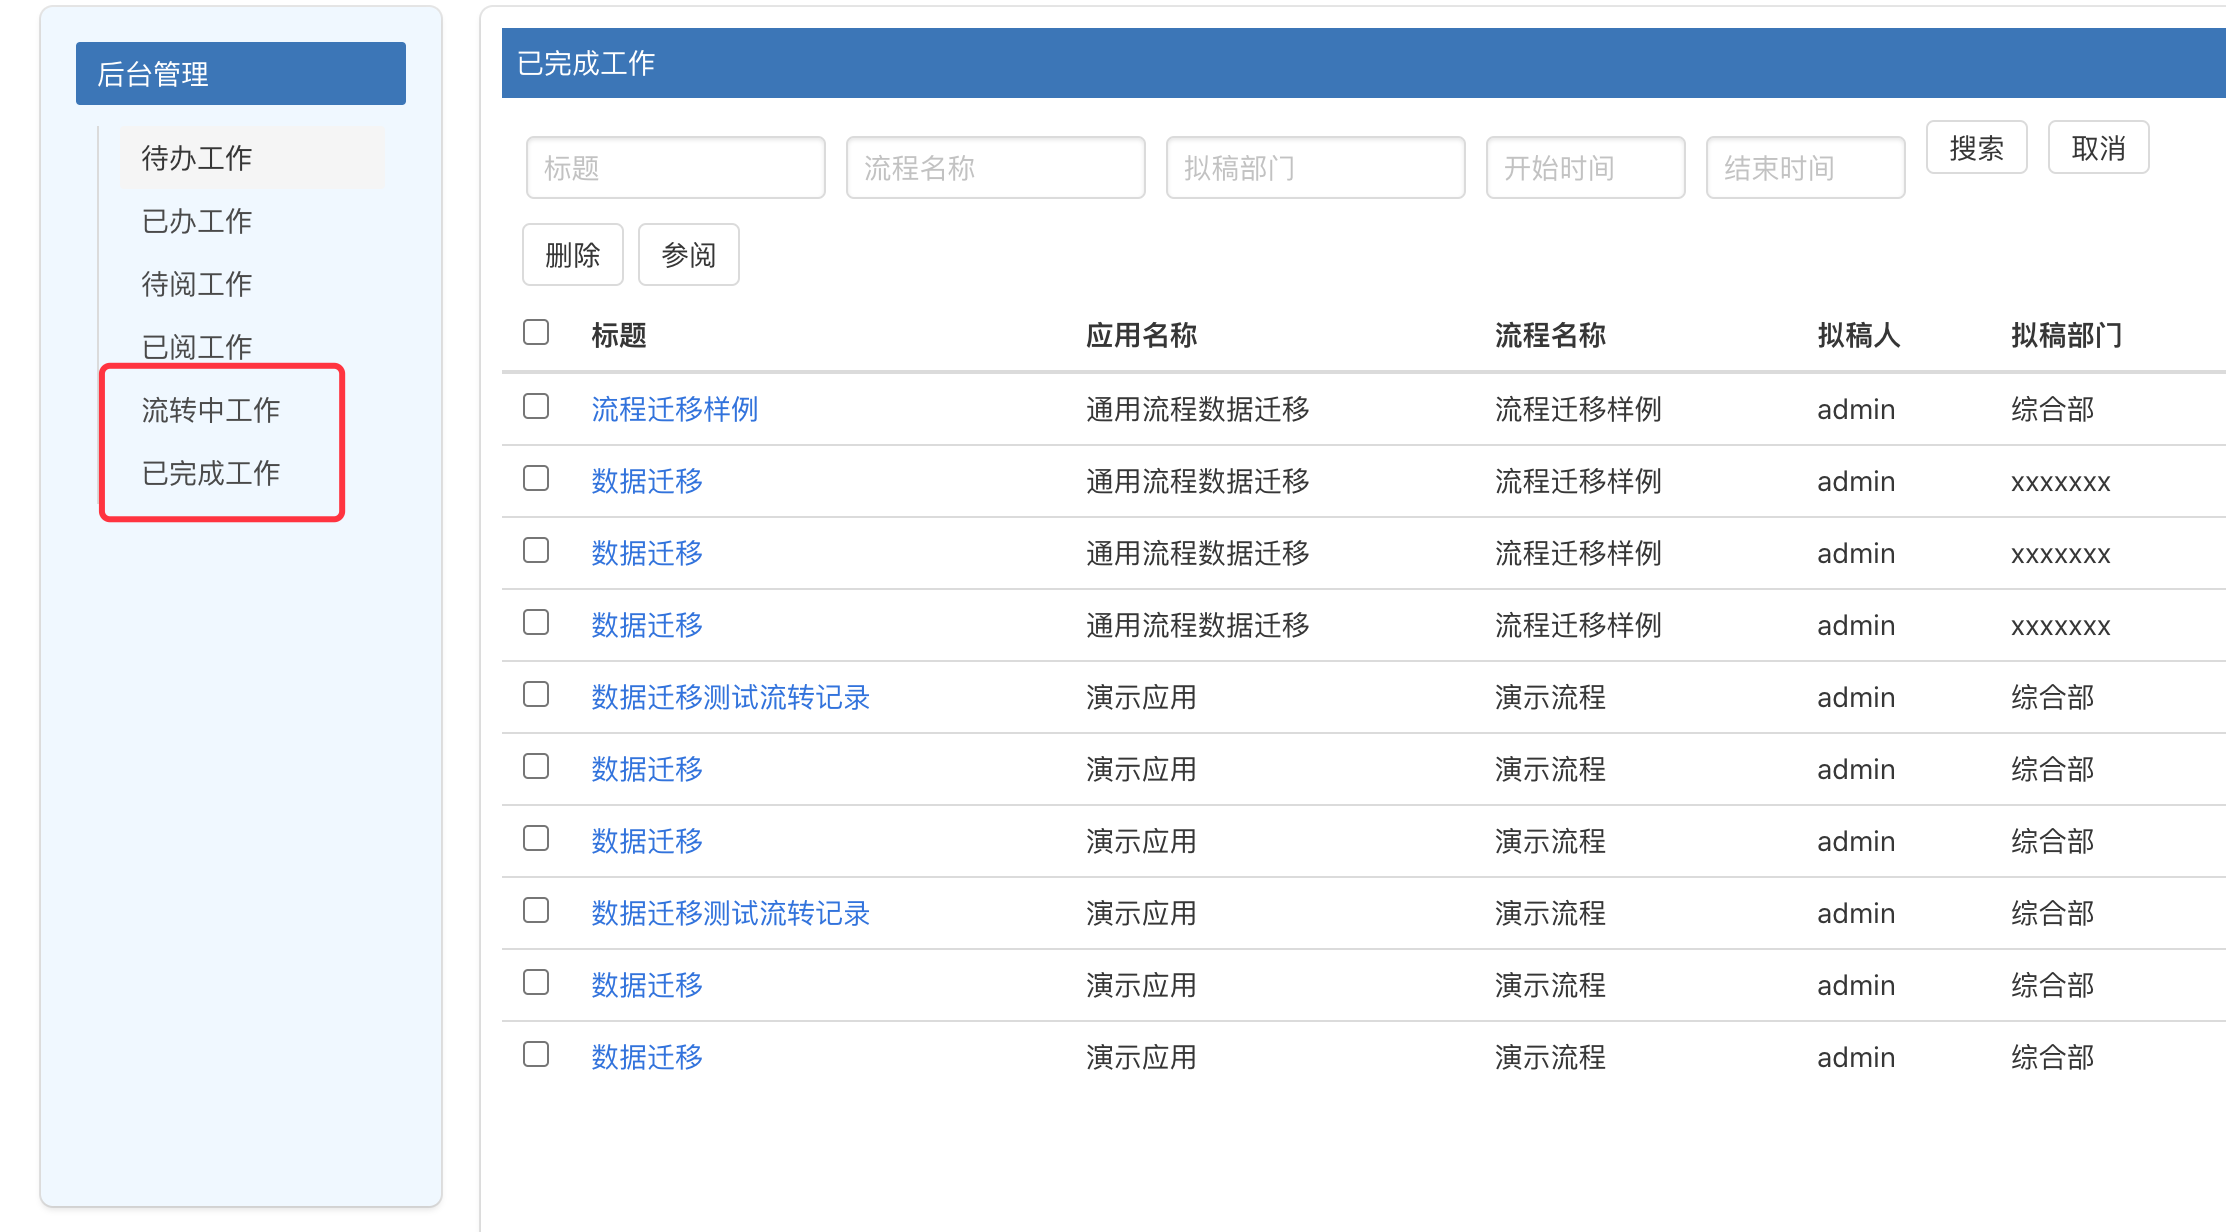Open the 开始时间 date field
Image resolution: width=2226 pixels, height=1232 pixels.
pos(1585,168)
